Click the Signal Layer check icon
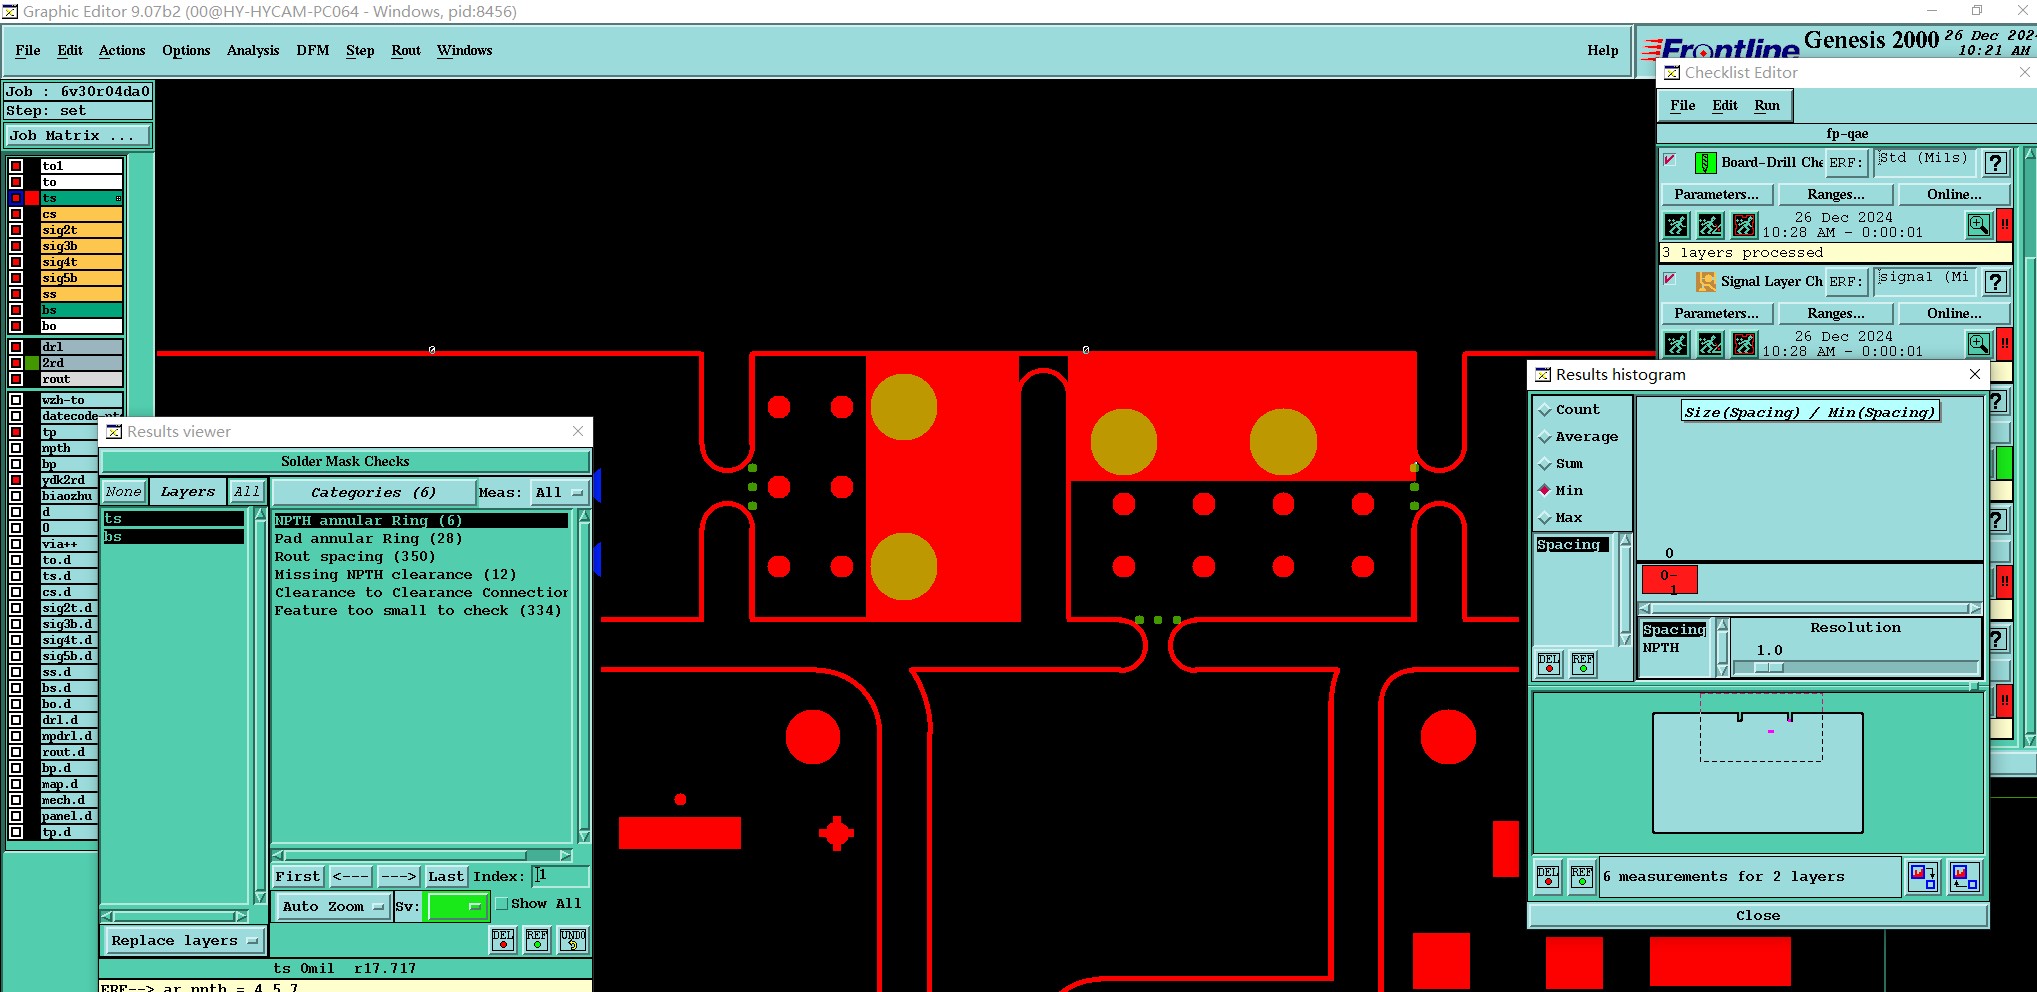 1705,282
